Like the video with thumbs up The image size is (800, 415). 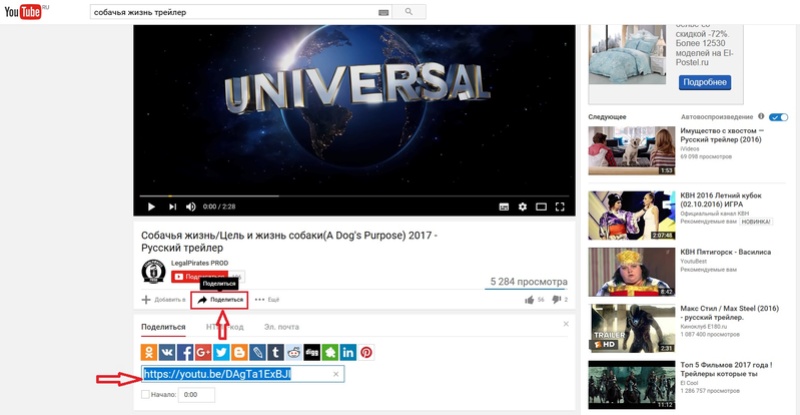point(529,300)
